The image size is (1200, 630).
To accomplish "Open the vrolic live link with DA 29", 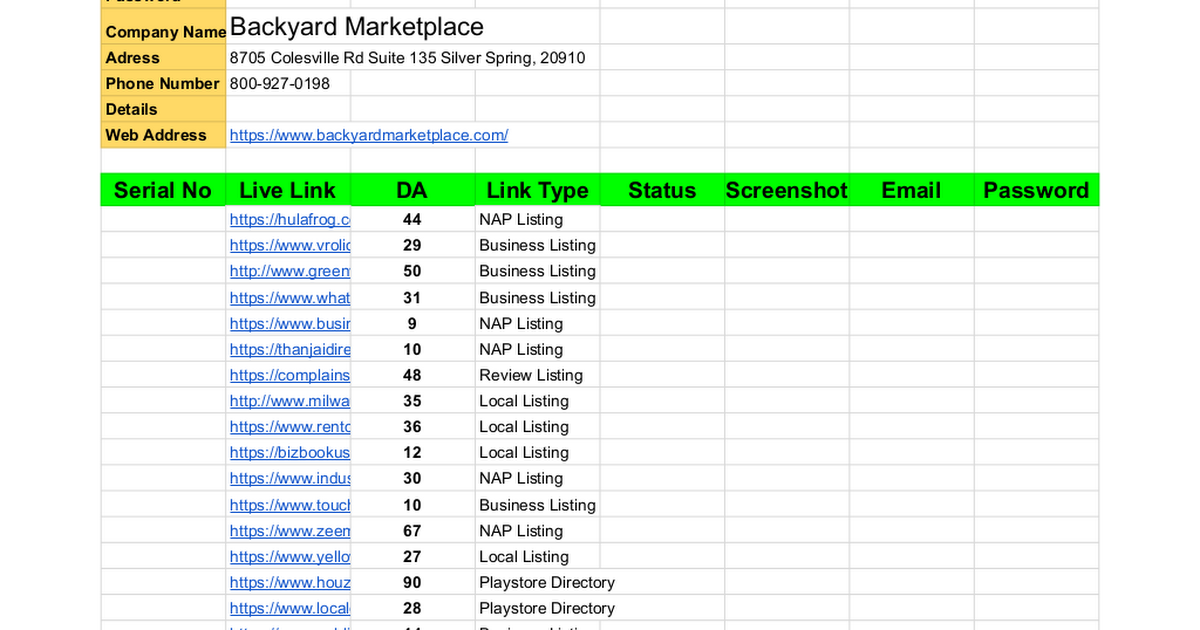I will click(290, 245).
